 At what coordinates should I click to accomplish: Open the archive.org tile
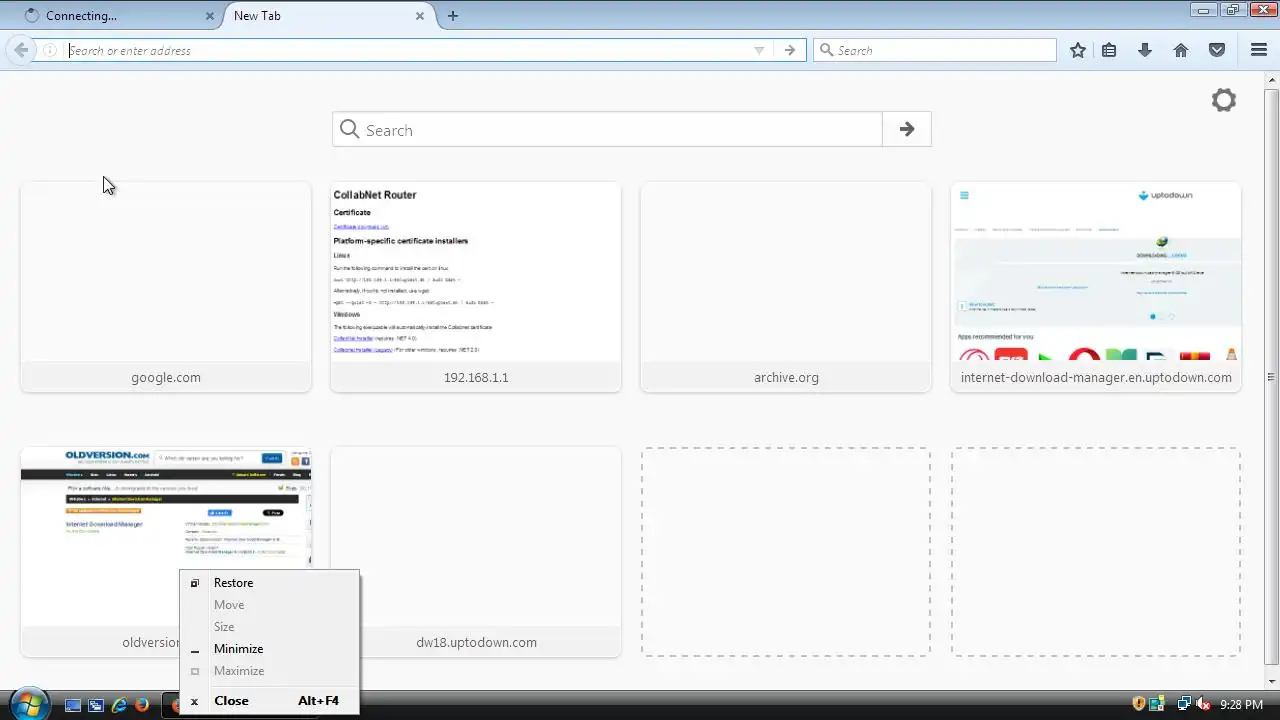tap(786, 287)
